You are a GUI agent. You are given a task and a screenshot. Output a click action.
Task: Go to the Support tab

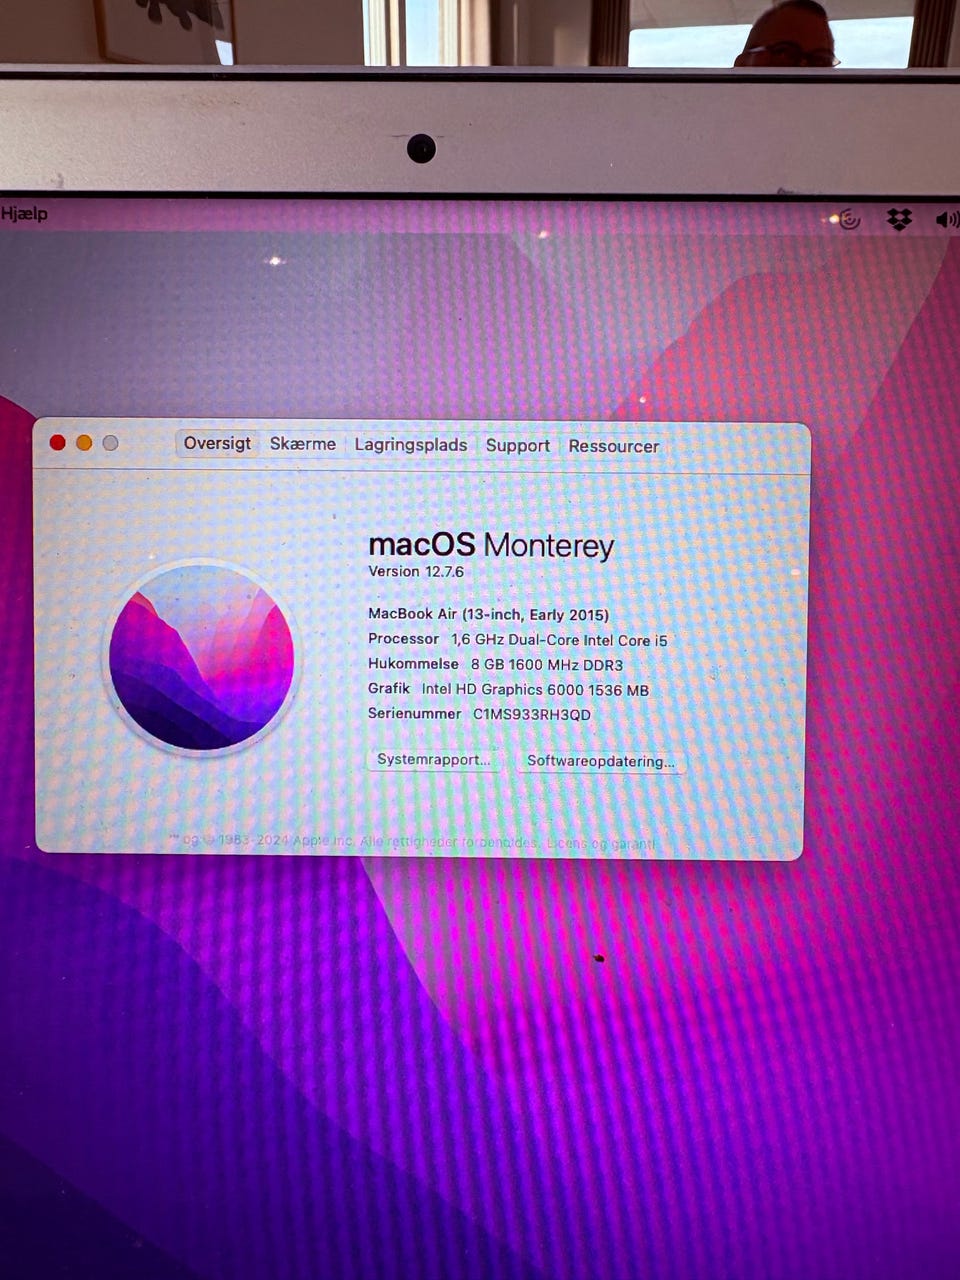(x=518, y=446)
